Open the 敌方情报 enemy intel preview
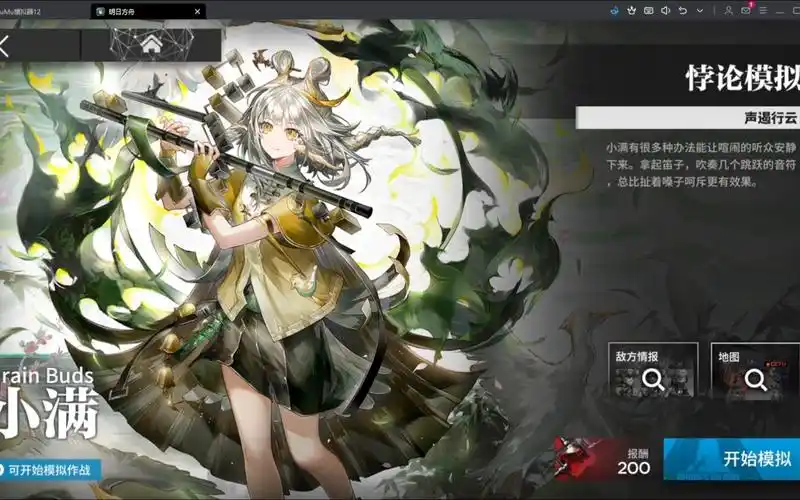 click(x=653, y=371)
